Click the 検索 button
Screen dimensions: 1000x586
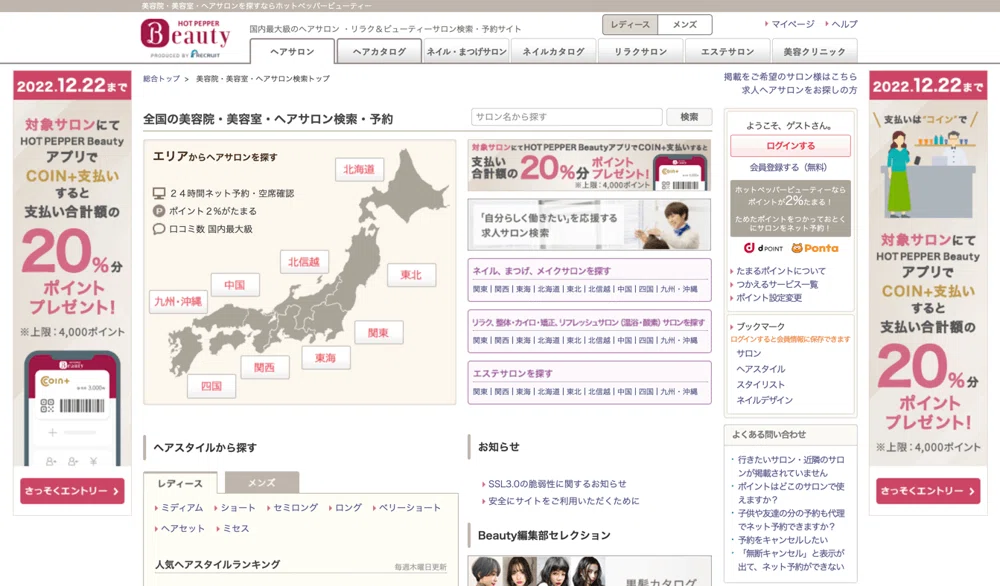689,117
